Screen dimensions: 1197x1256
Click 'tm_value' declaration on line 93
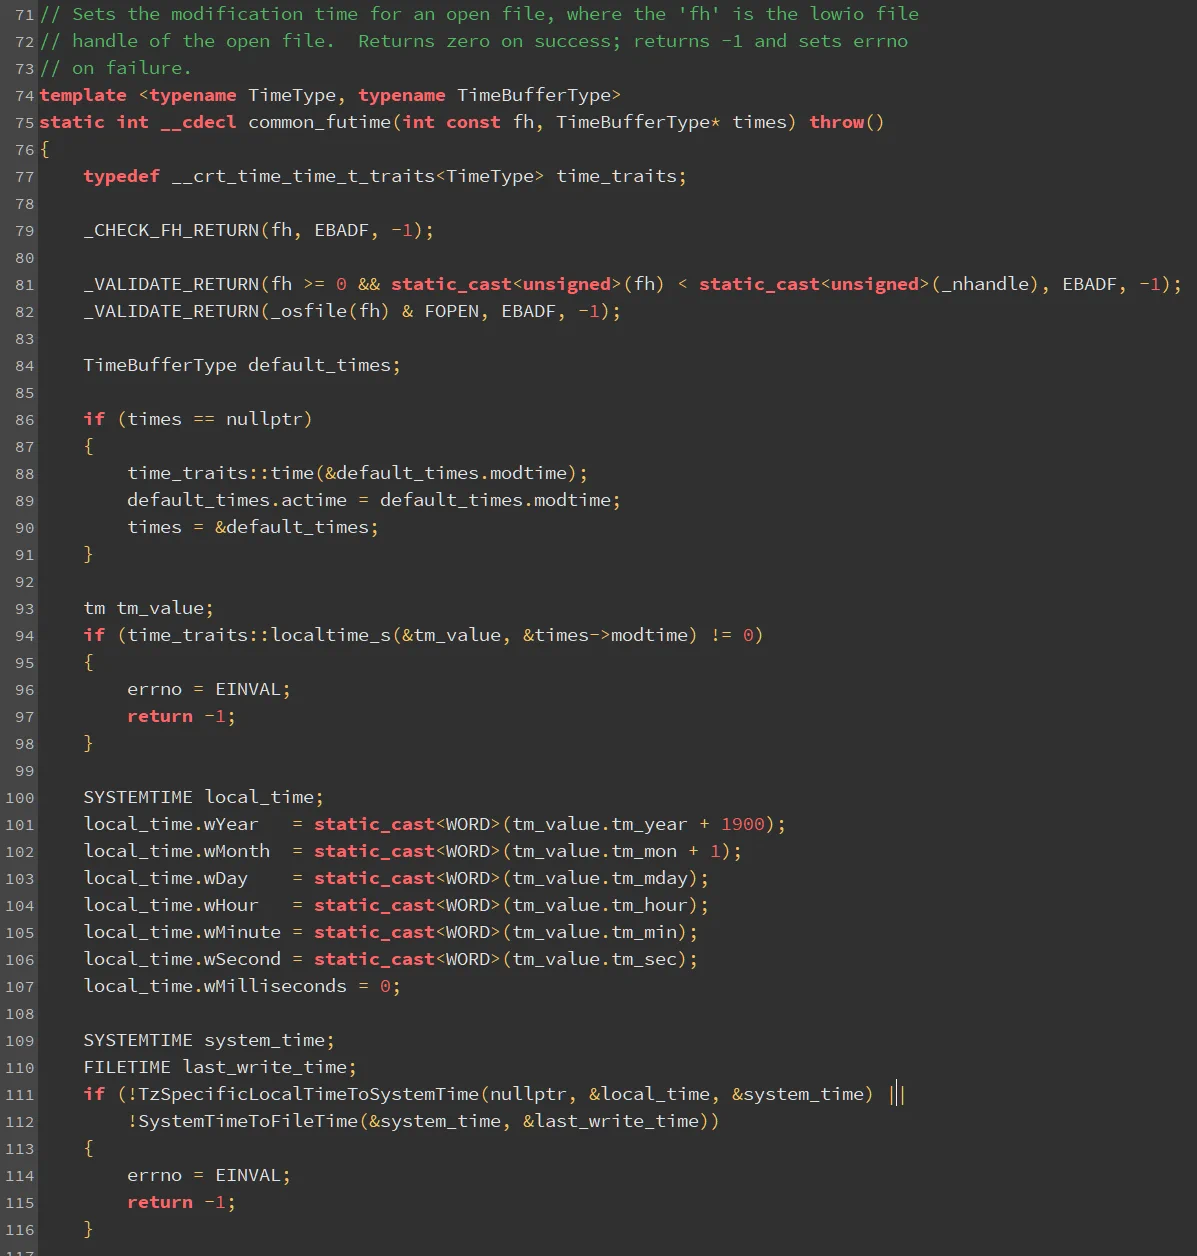point(160,608)
